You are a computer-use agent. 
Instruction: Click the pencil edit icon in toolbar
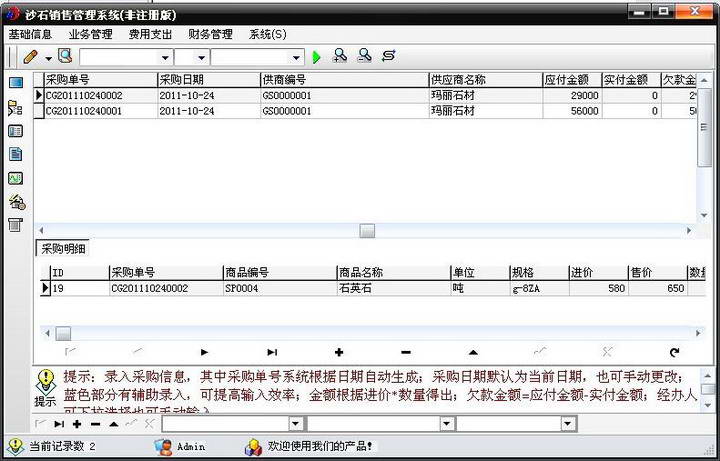[30, 57]
